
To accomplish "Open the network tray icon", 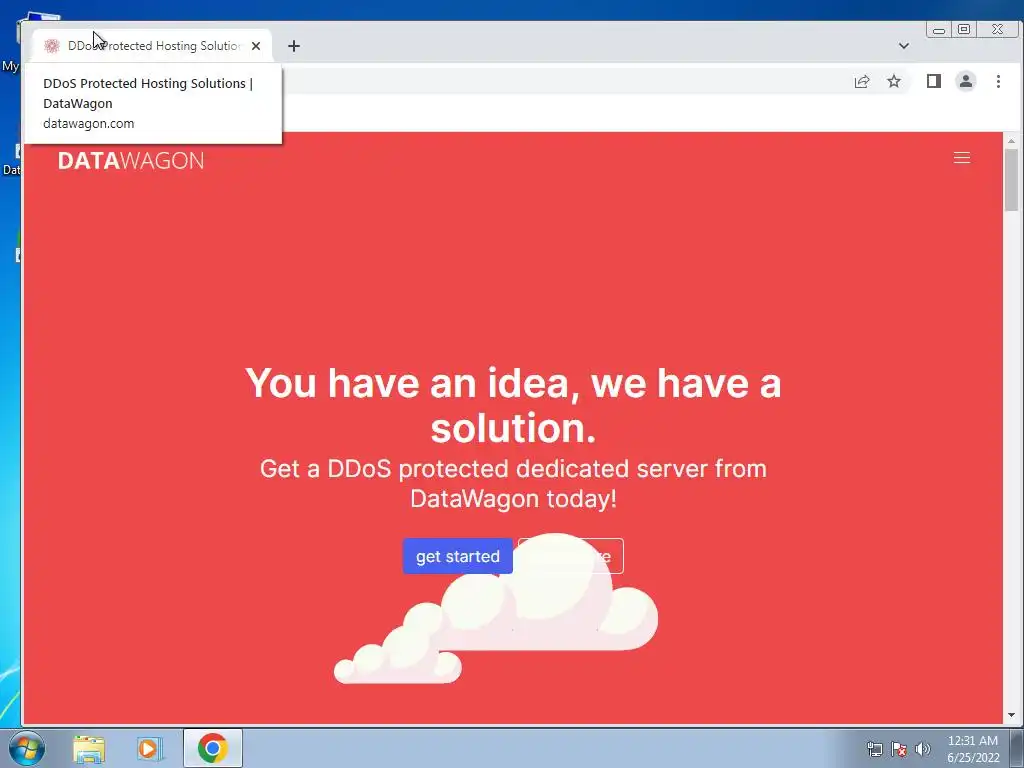I will coord(875,749).
